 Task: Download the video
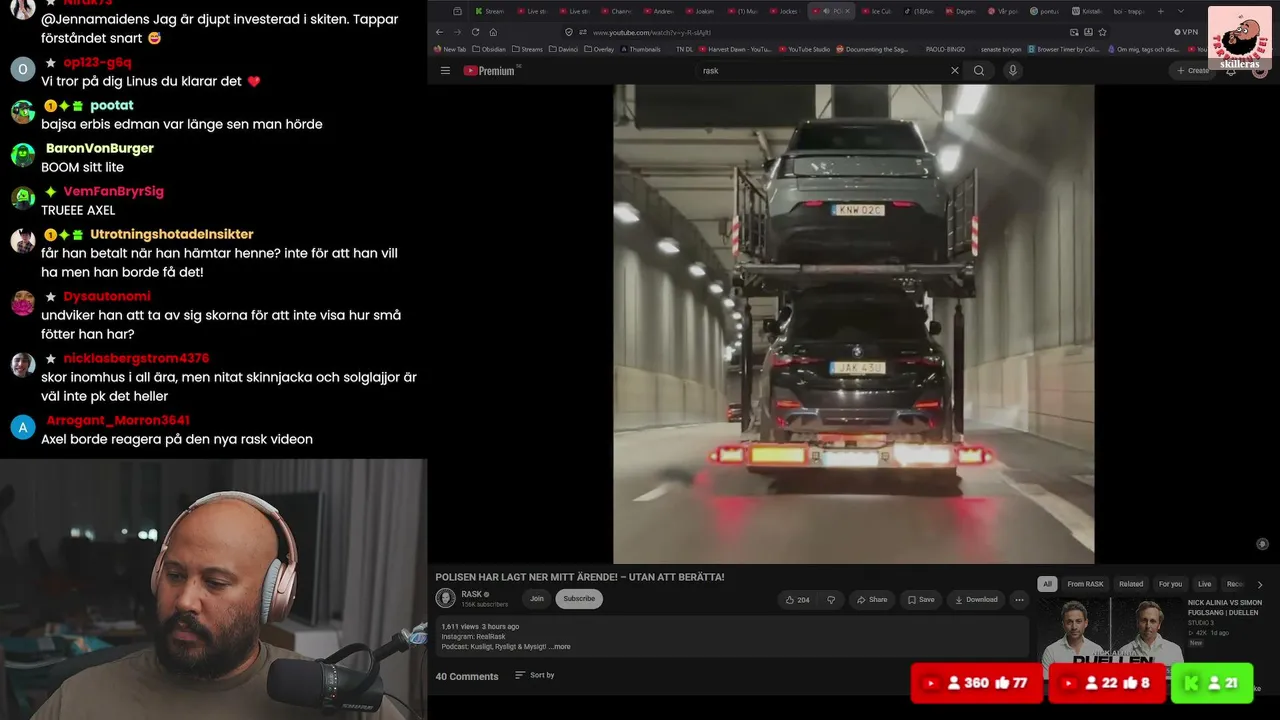tap(976, 600)
